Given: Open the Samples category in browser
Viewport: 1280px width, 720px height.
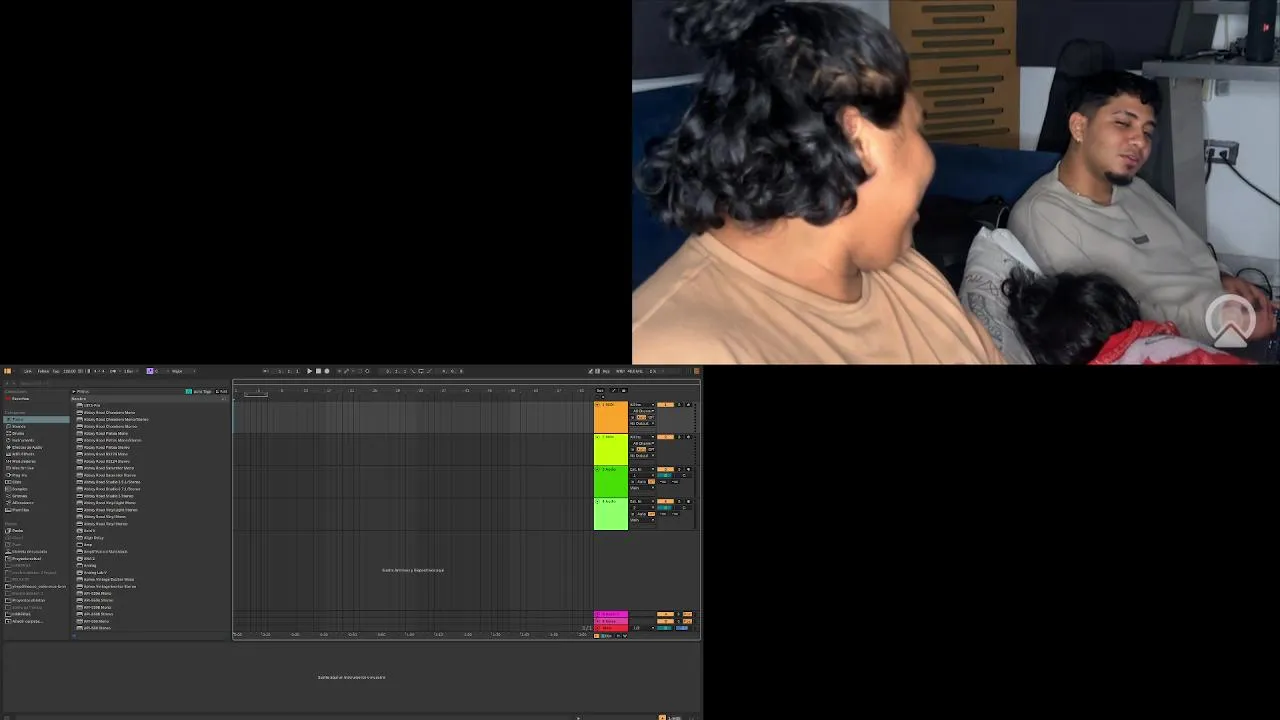Looking at the screenshot, I should pyautogui.click(x=37, y=489).
